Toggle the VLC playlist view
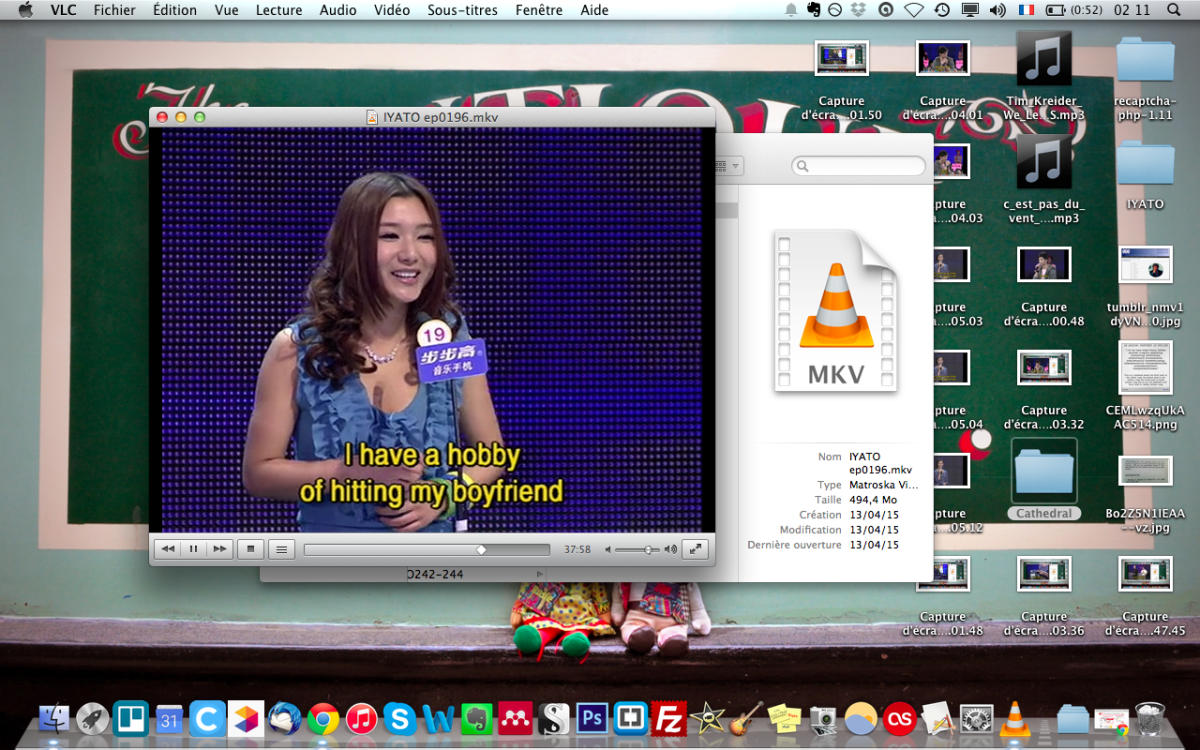 [x=282, y=549]
